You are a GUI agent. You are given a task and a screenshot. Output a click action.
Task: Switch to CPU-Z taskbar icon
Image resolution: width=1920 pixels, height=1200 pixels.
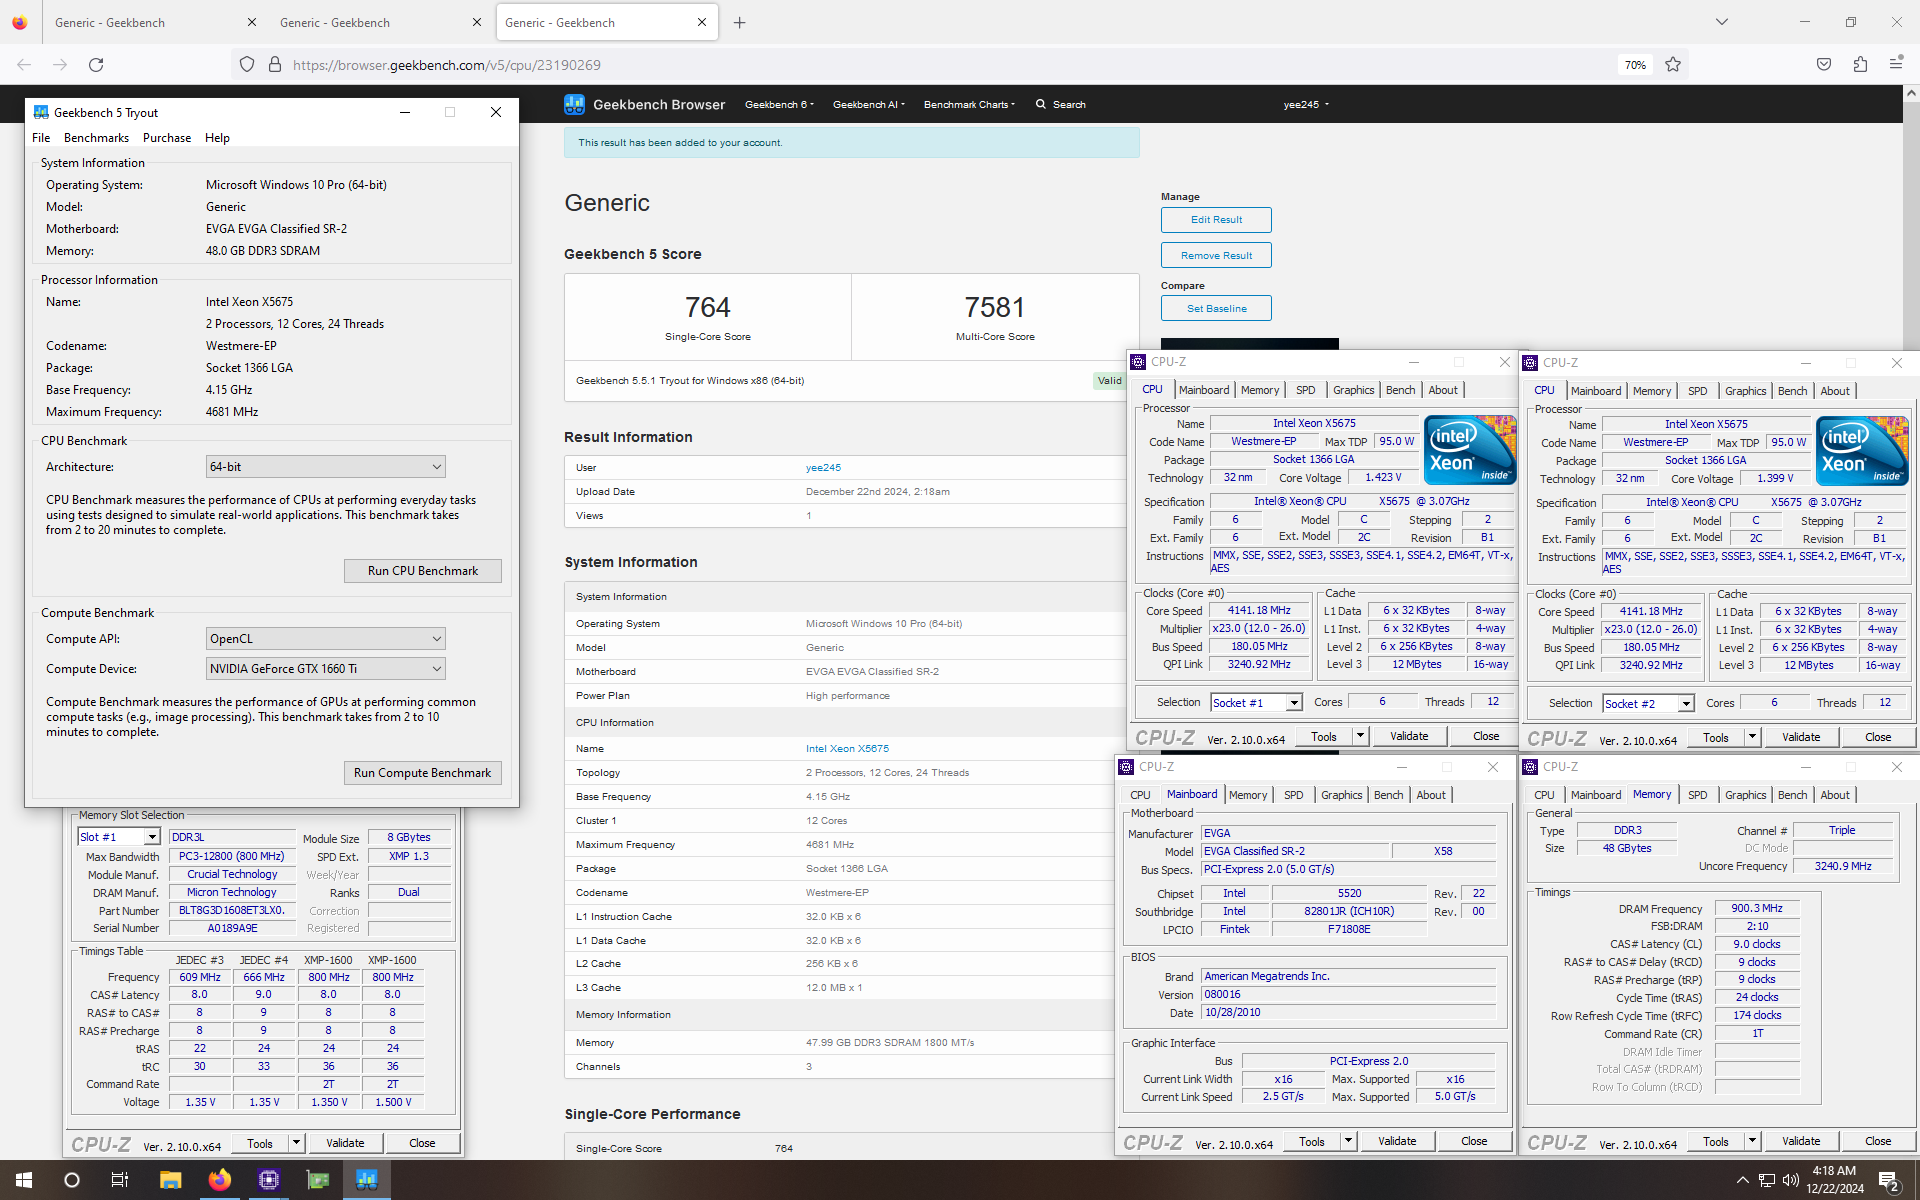click(x=268, y=1180)
